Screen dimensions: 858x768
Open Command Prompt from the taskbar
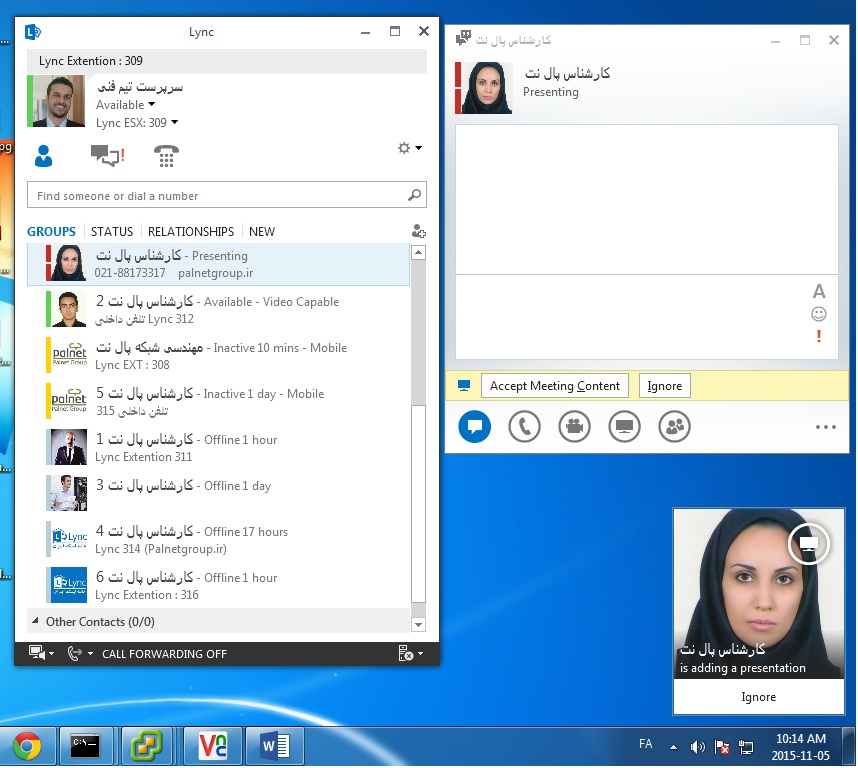(x=85, y=746)
